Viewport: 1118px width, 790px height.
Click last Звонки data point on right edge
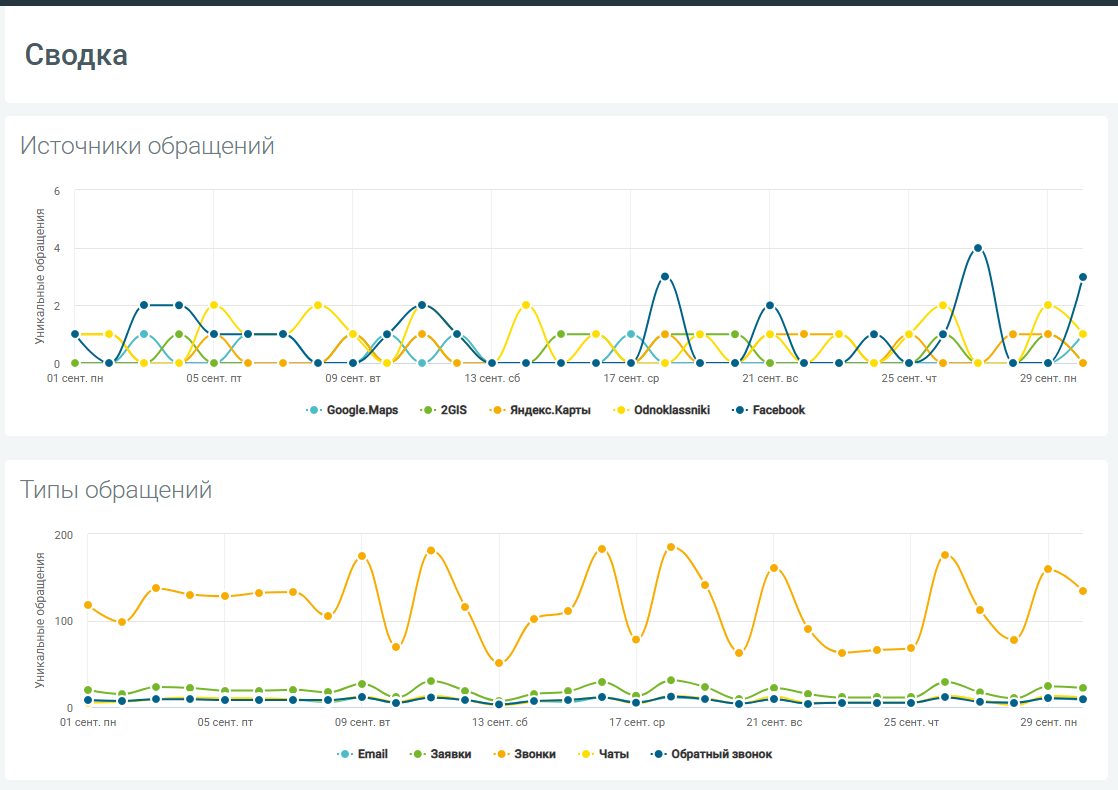click(1083, 591)
